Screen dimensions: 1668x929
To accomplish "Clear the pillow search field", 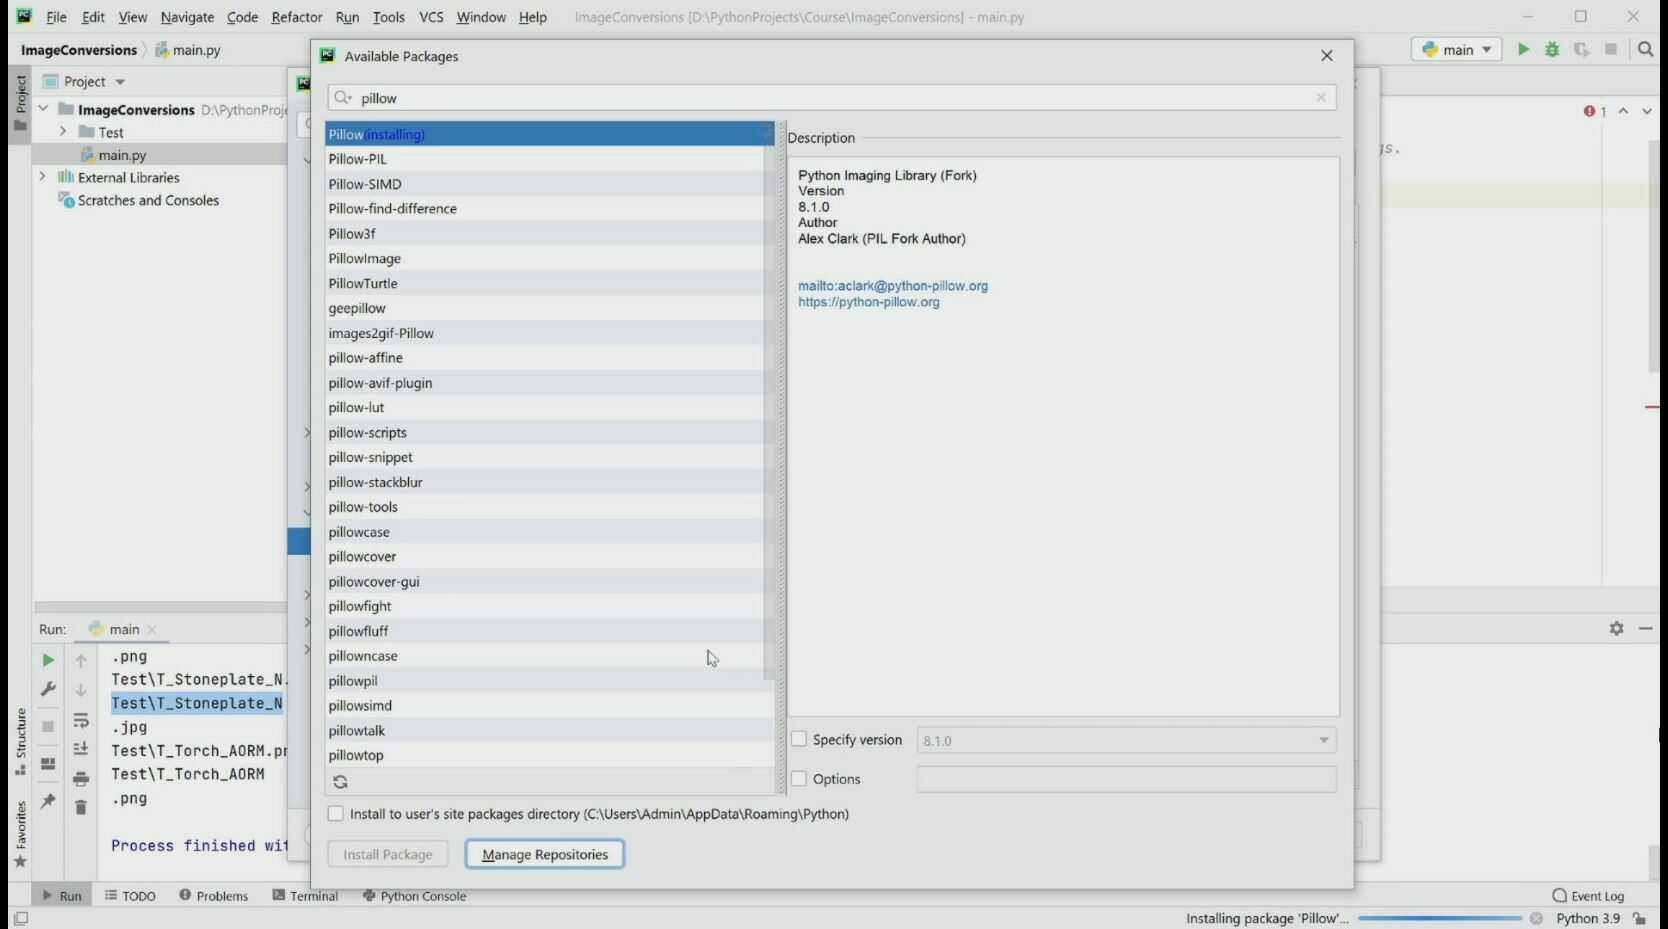I will tap(1321, 98).
